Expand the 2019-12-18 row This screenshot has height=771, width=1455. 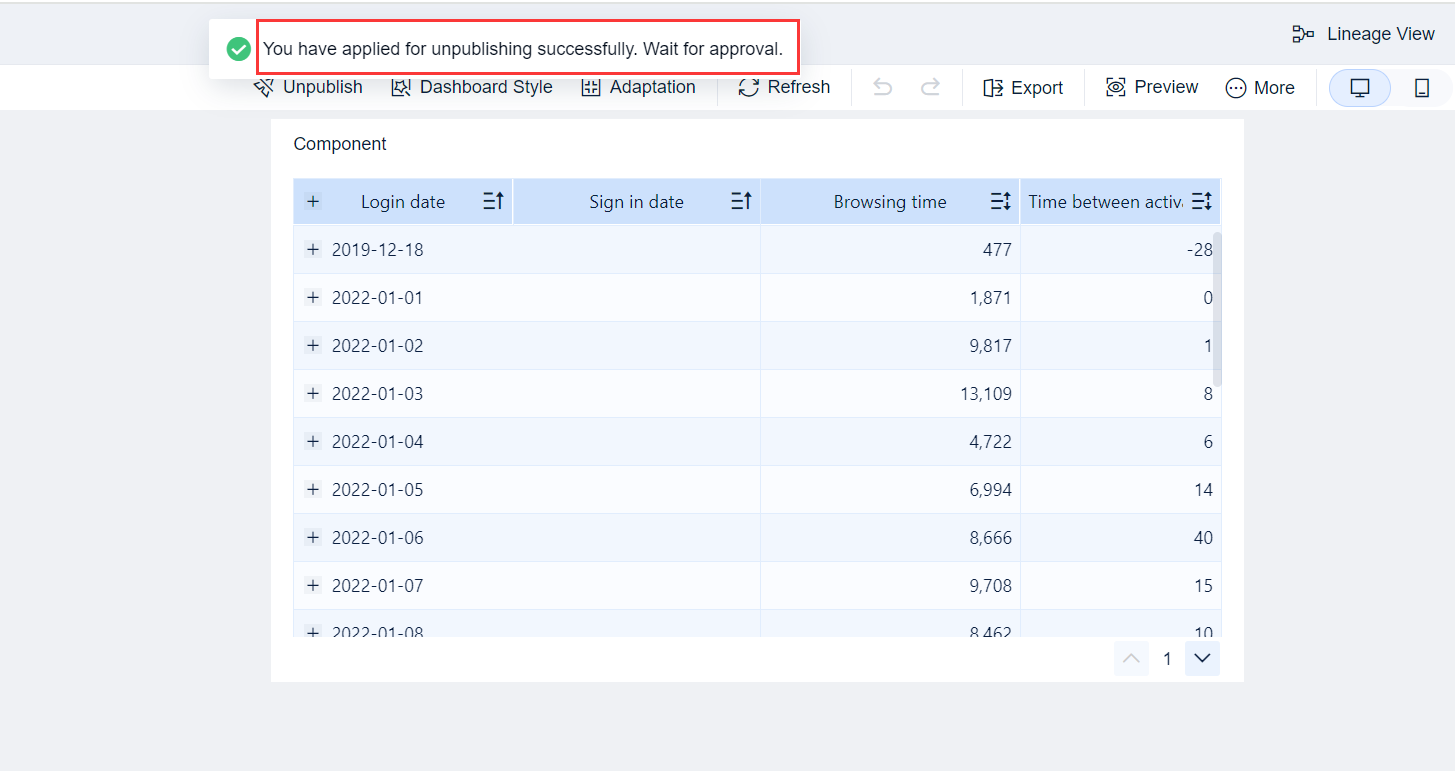313,250
